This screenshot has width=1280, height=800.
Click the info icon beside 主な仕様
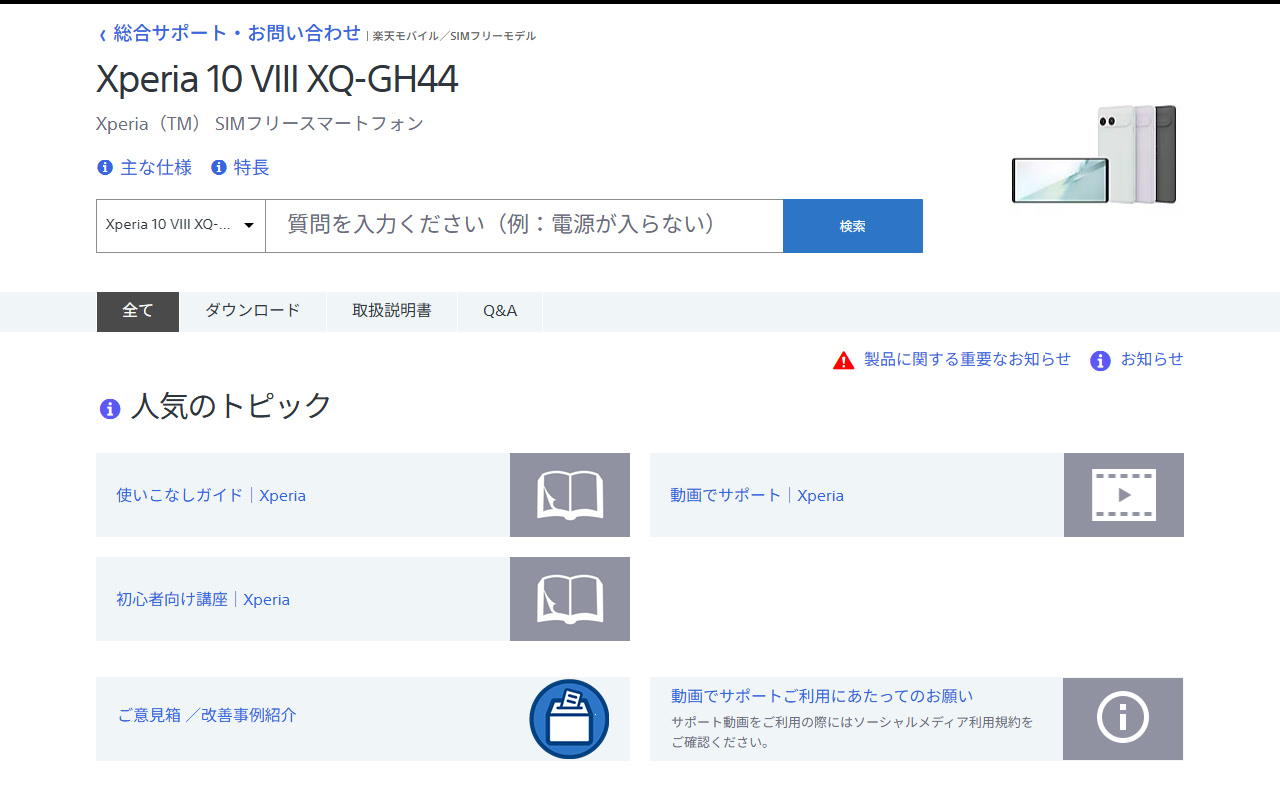tap(105, 168)
